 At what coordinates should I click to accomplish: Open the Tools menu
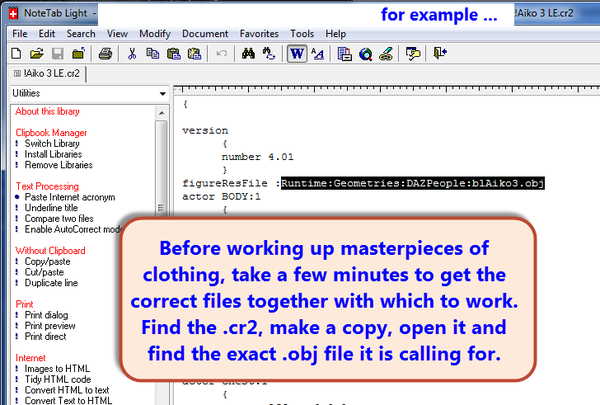[x=302, y=34]
